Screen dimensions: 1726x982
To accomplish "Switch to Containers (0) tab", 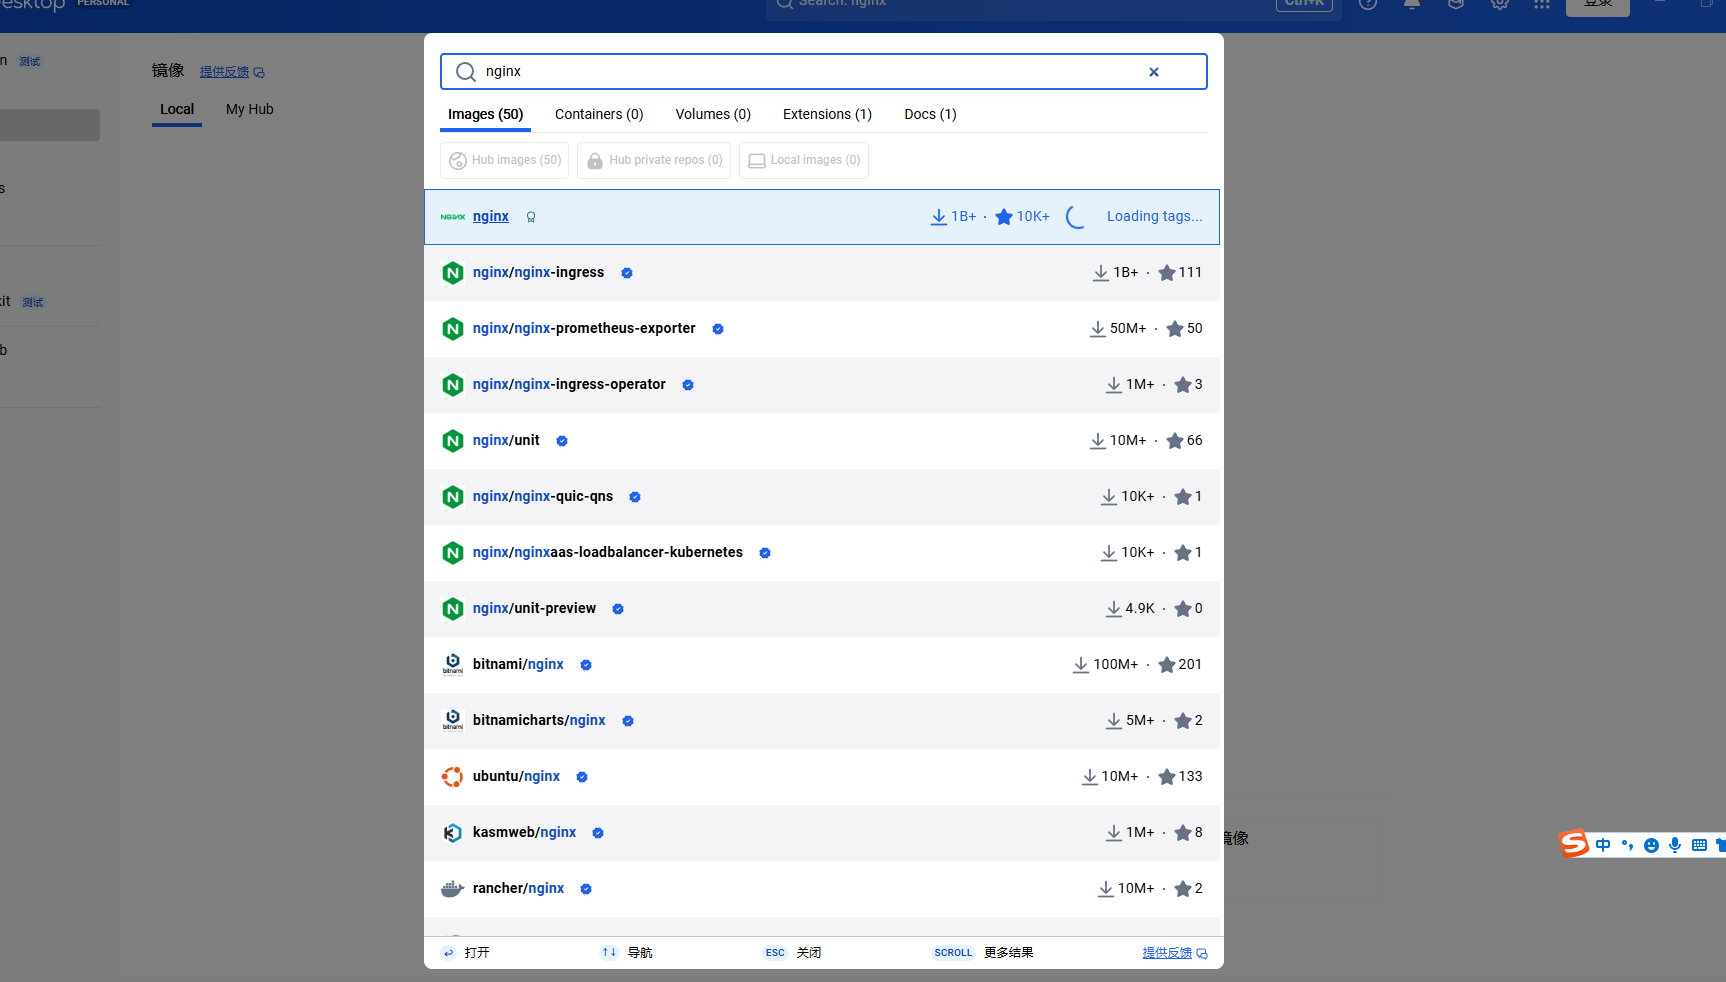I will pos(599,114).
